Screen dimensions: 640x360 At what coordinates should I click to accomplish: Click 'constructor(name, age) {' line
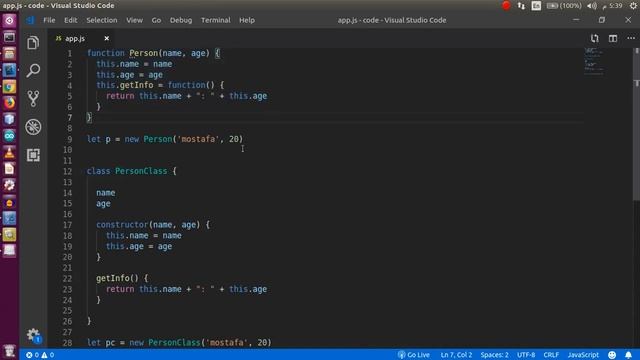pyautogui.click(x=153, y=224)
